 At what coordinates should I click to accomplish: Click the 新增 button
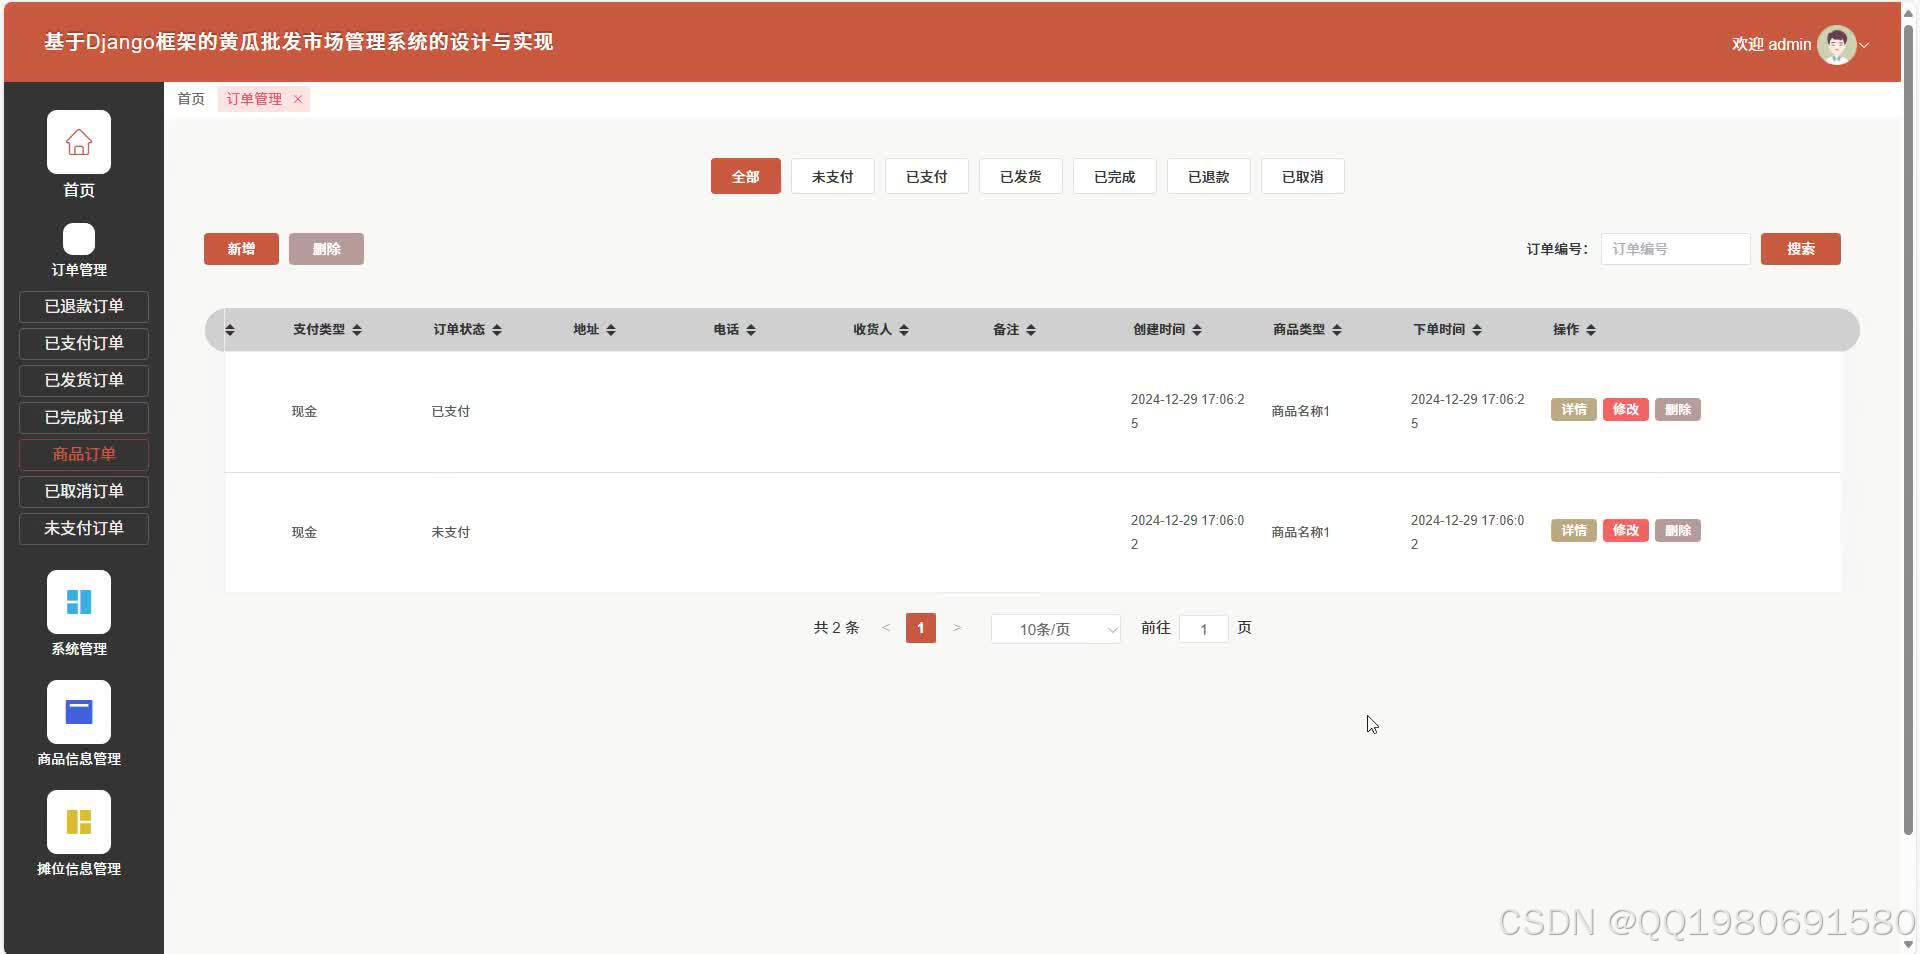coord(241,249)
